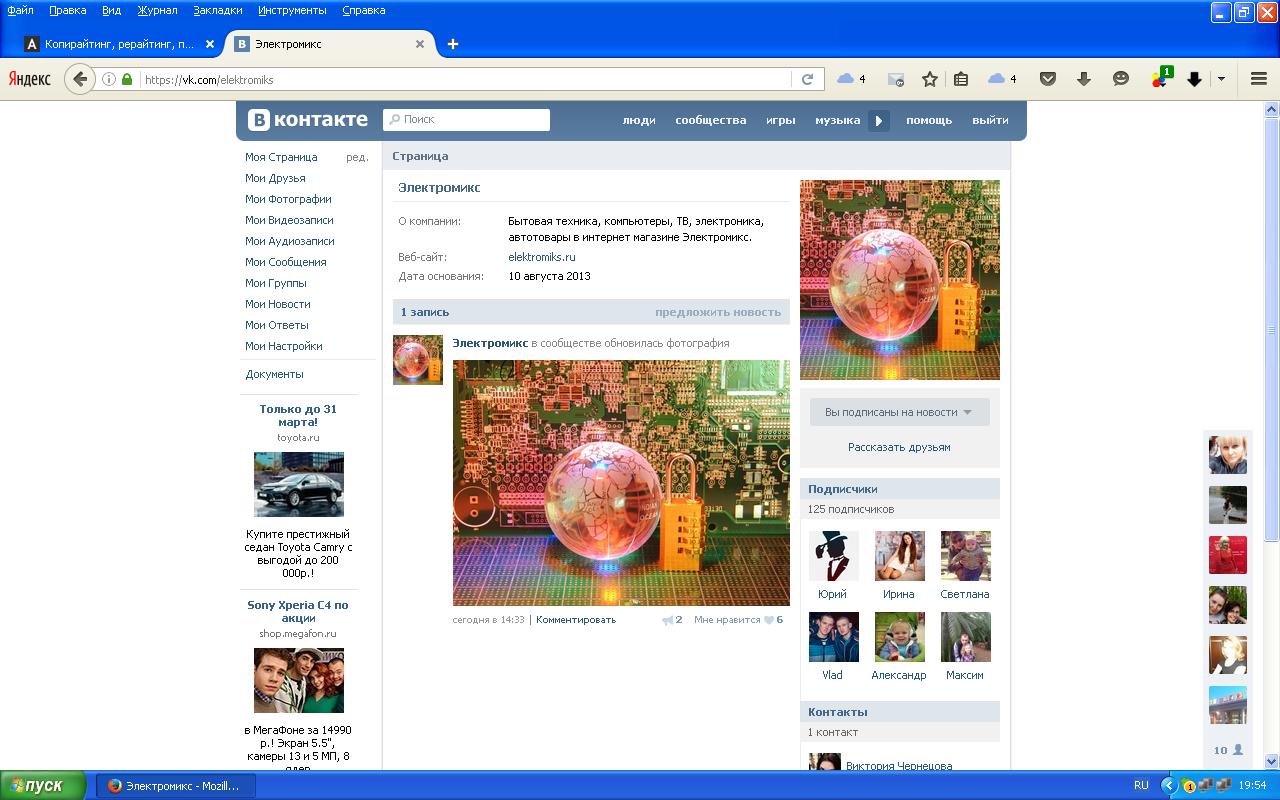Click 'предложить новость' link
Screen dimensions: 1280x800
coord(718,312)
